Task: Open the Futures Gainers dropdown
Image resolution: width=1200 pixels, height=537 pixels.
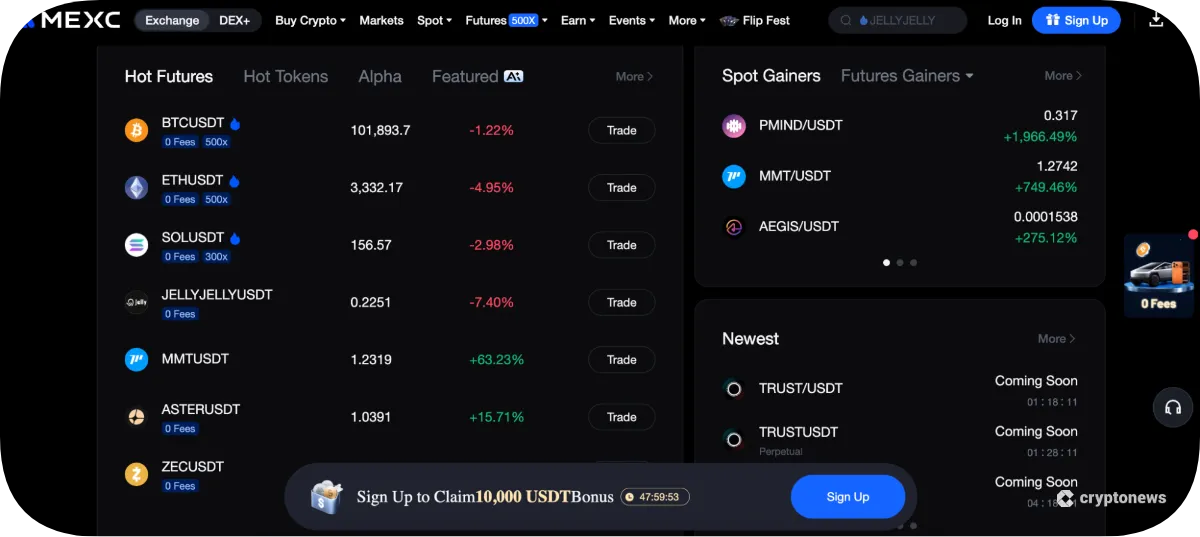Action: point(906,76)
